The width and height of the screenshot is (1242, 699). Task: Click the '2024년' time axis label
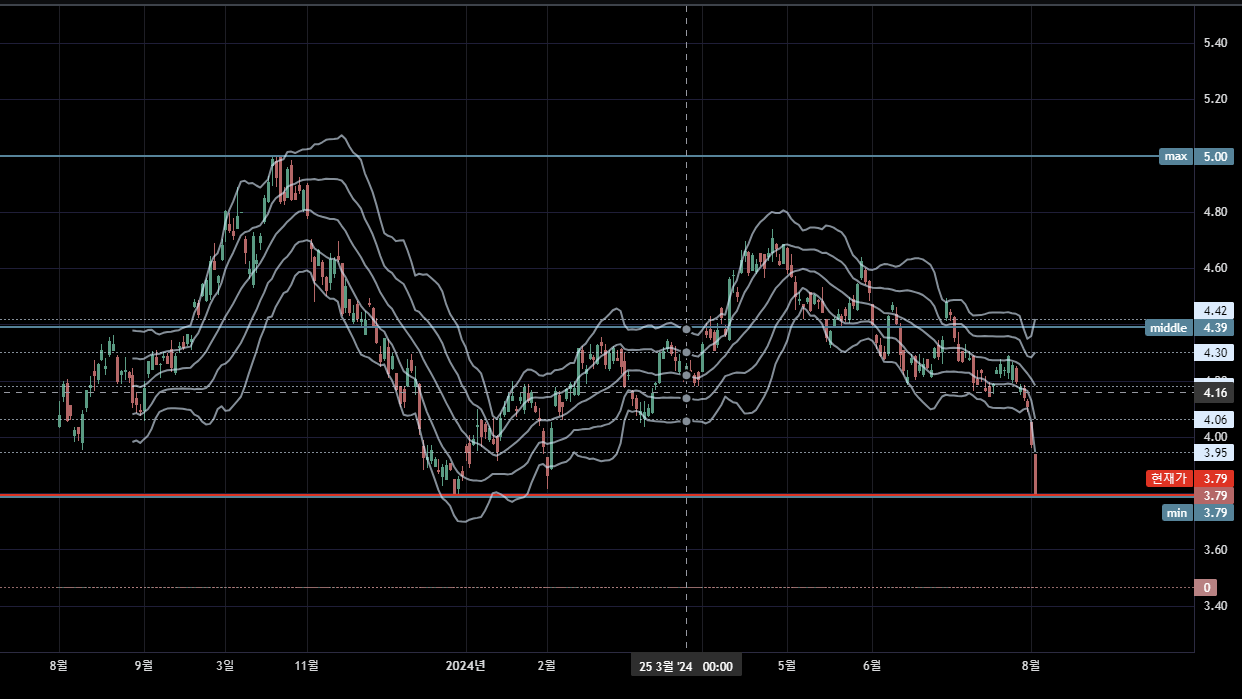click(467, 665)
